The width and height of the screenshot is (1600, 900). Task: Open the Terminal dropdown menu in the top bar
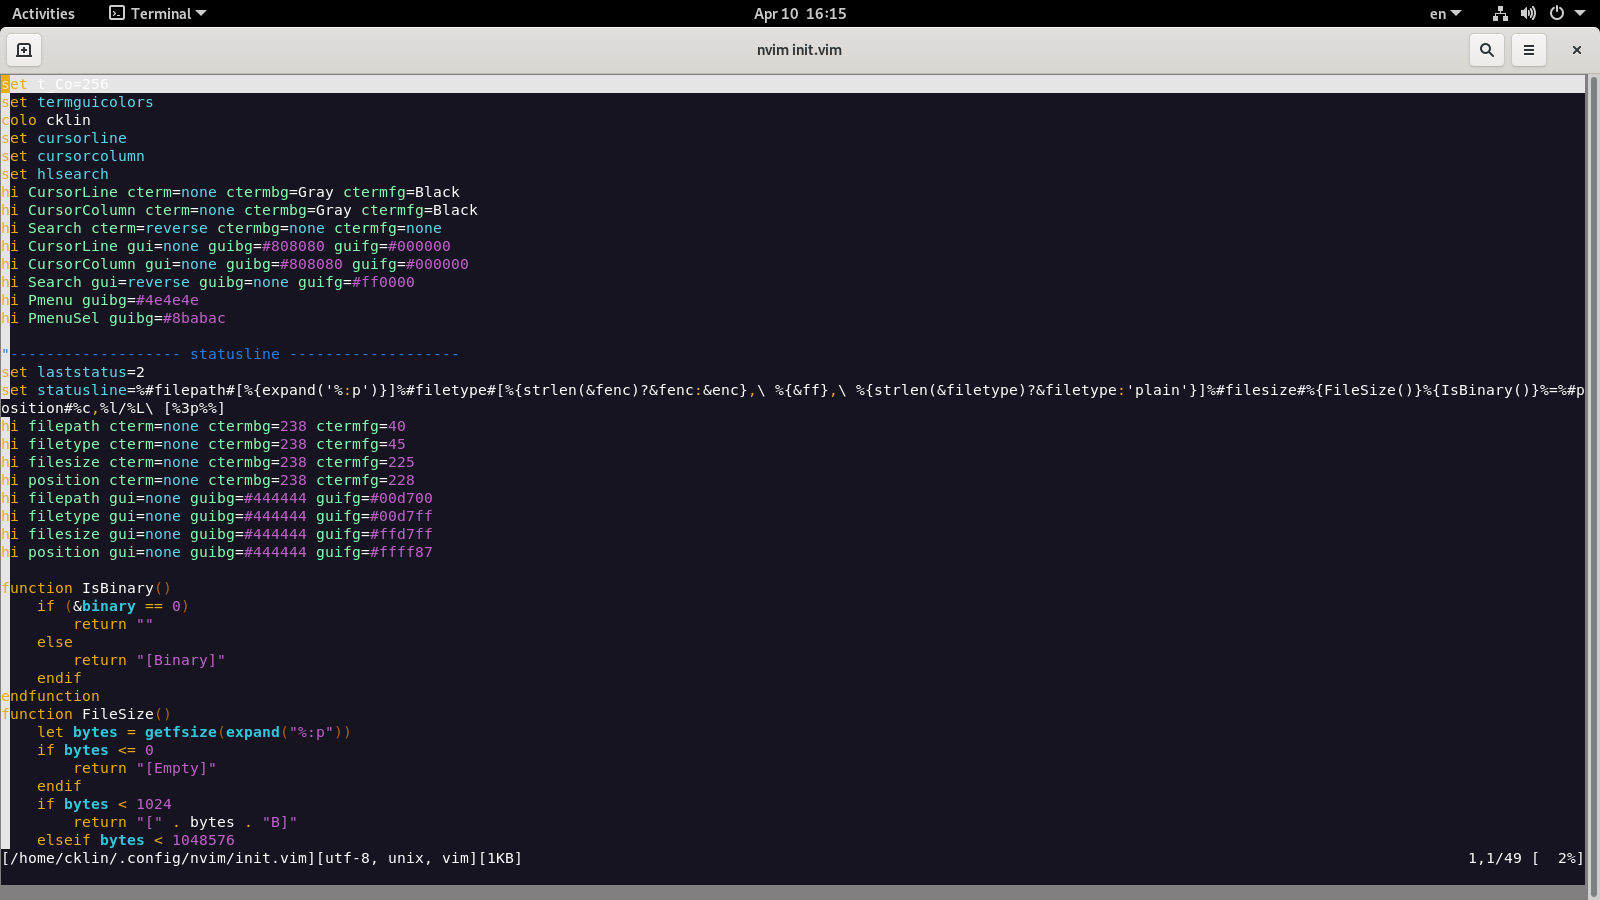click(x=165, y=13)
